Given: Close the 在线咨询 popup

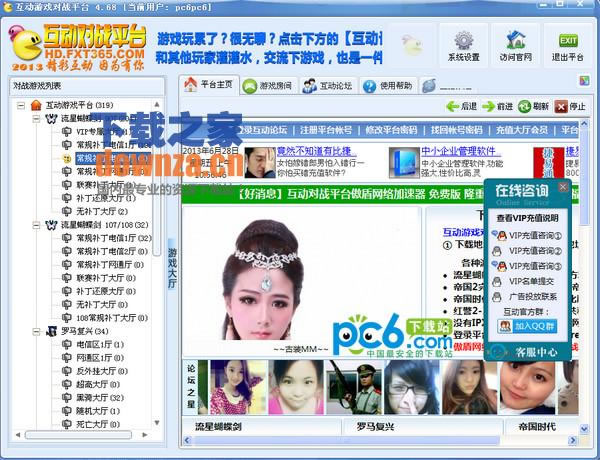Looking at the screenshot, I should (563, 187).
